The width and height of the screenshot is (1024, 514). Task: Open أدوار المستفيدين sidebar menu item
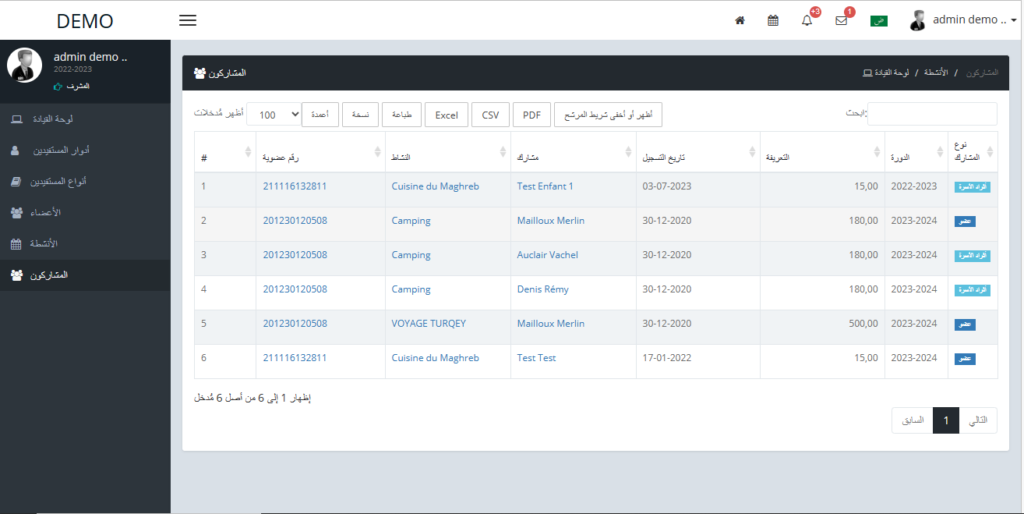pos(85,150)
